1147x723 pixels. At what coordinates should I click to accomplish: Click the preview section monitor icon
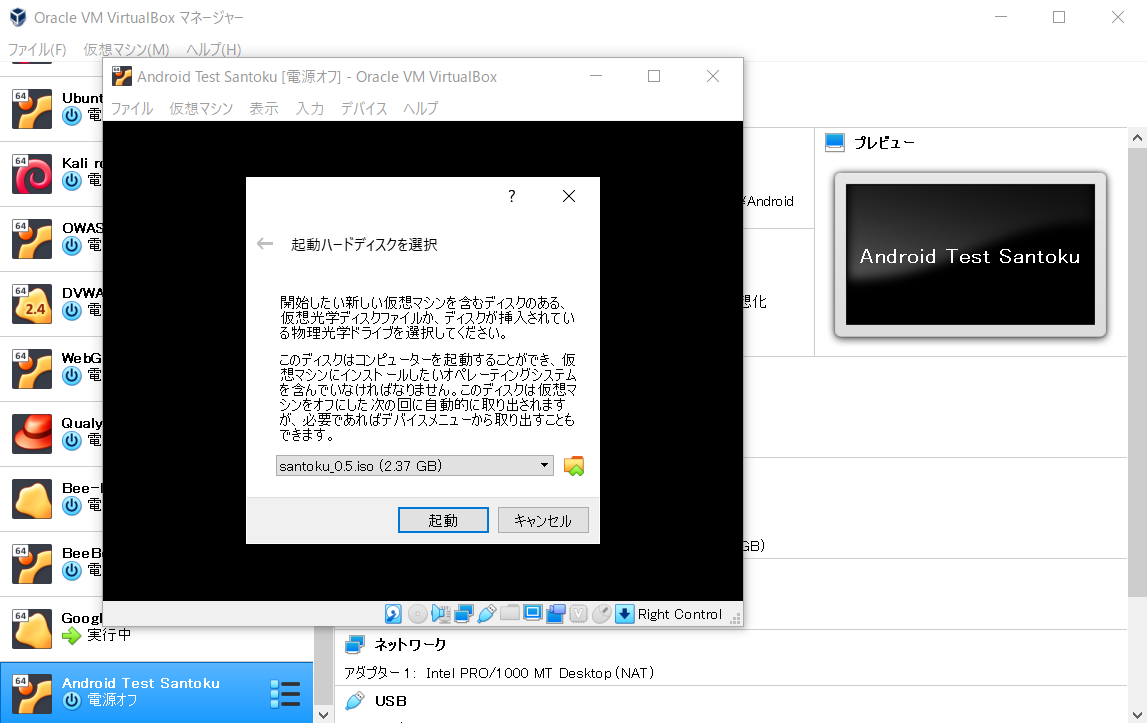[835, 142]
